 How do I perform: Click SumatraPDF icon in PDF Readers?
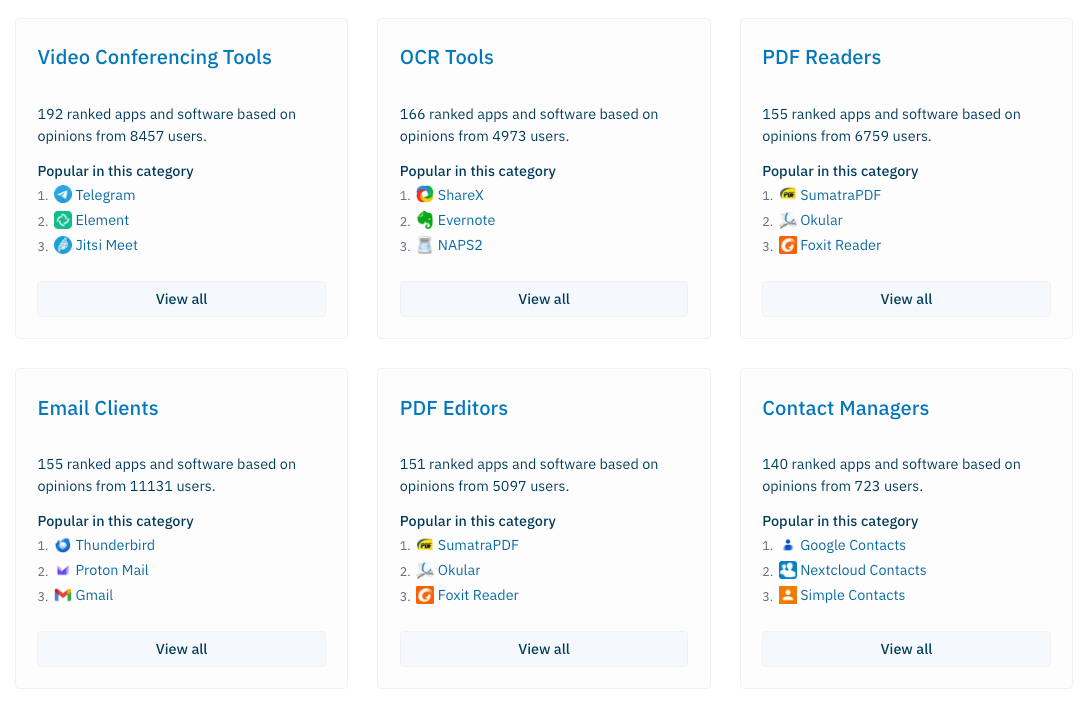pyautogui.click(x=788, y=195)
